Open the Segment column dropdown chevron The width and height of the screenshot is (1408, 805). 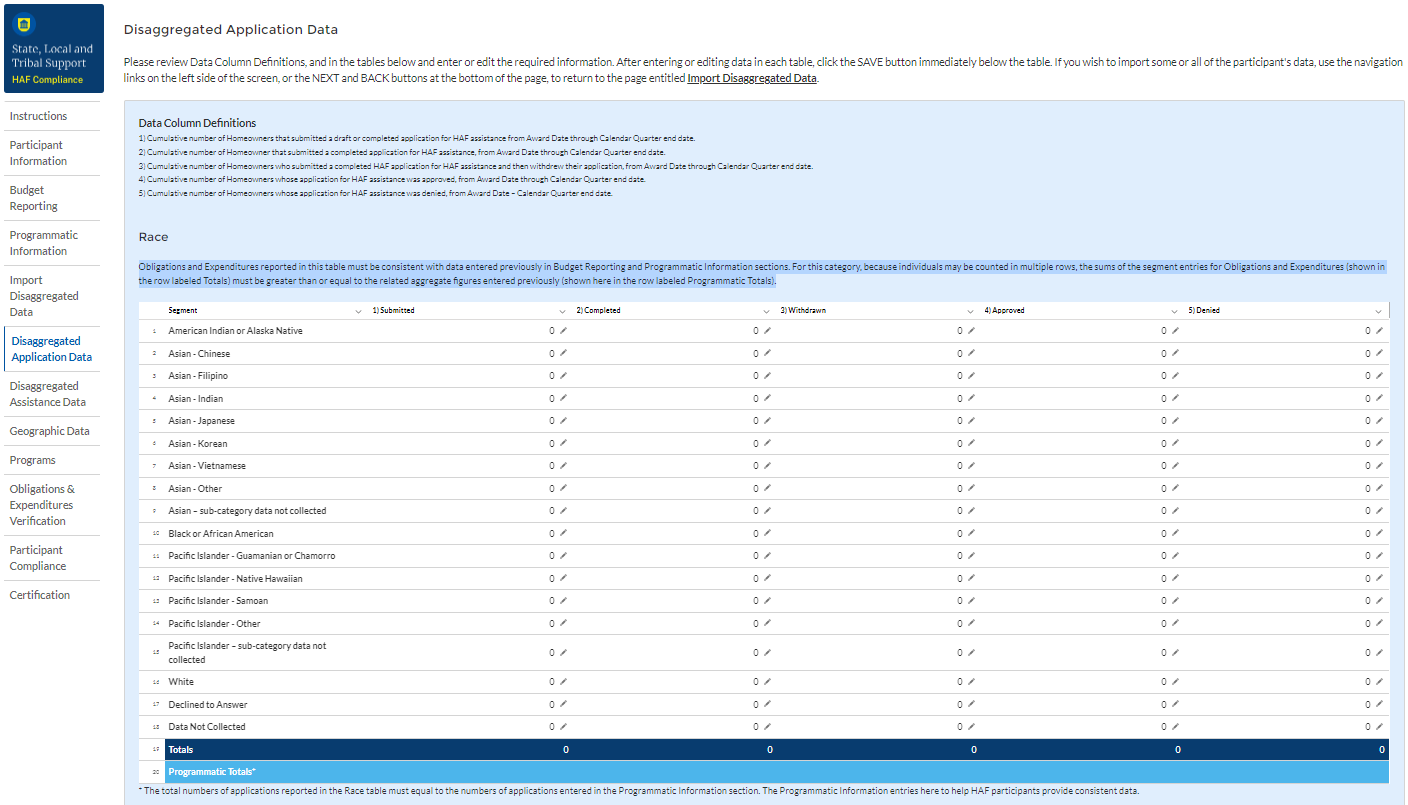coord(359,311)
